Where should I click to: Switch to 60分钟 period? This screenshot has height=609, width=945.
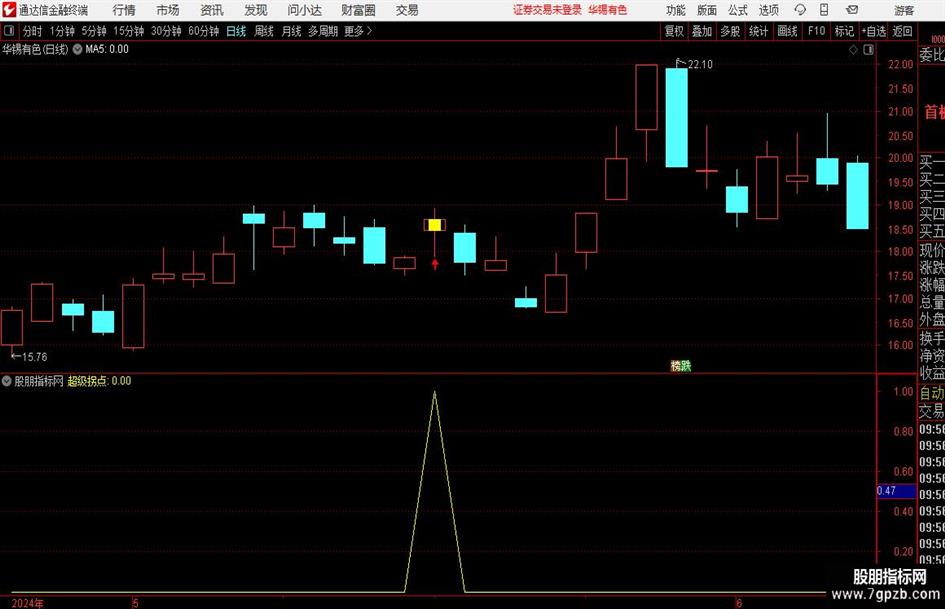204,31
